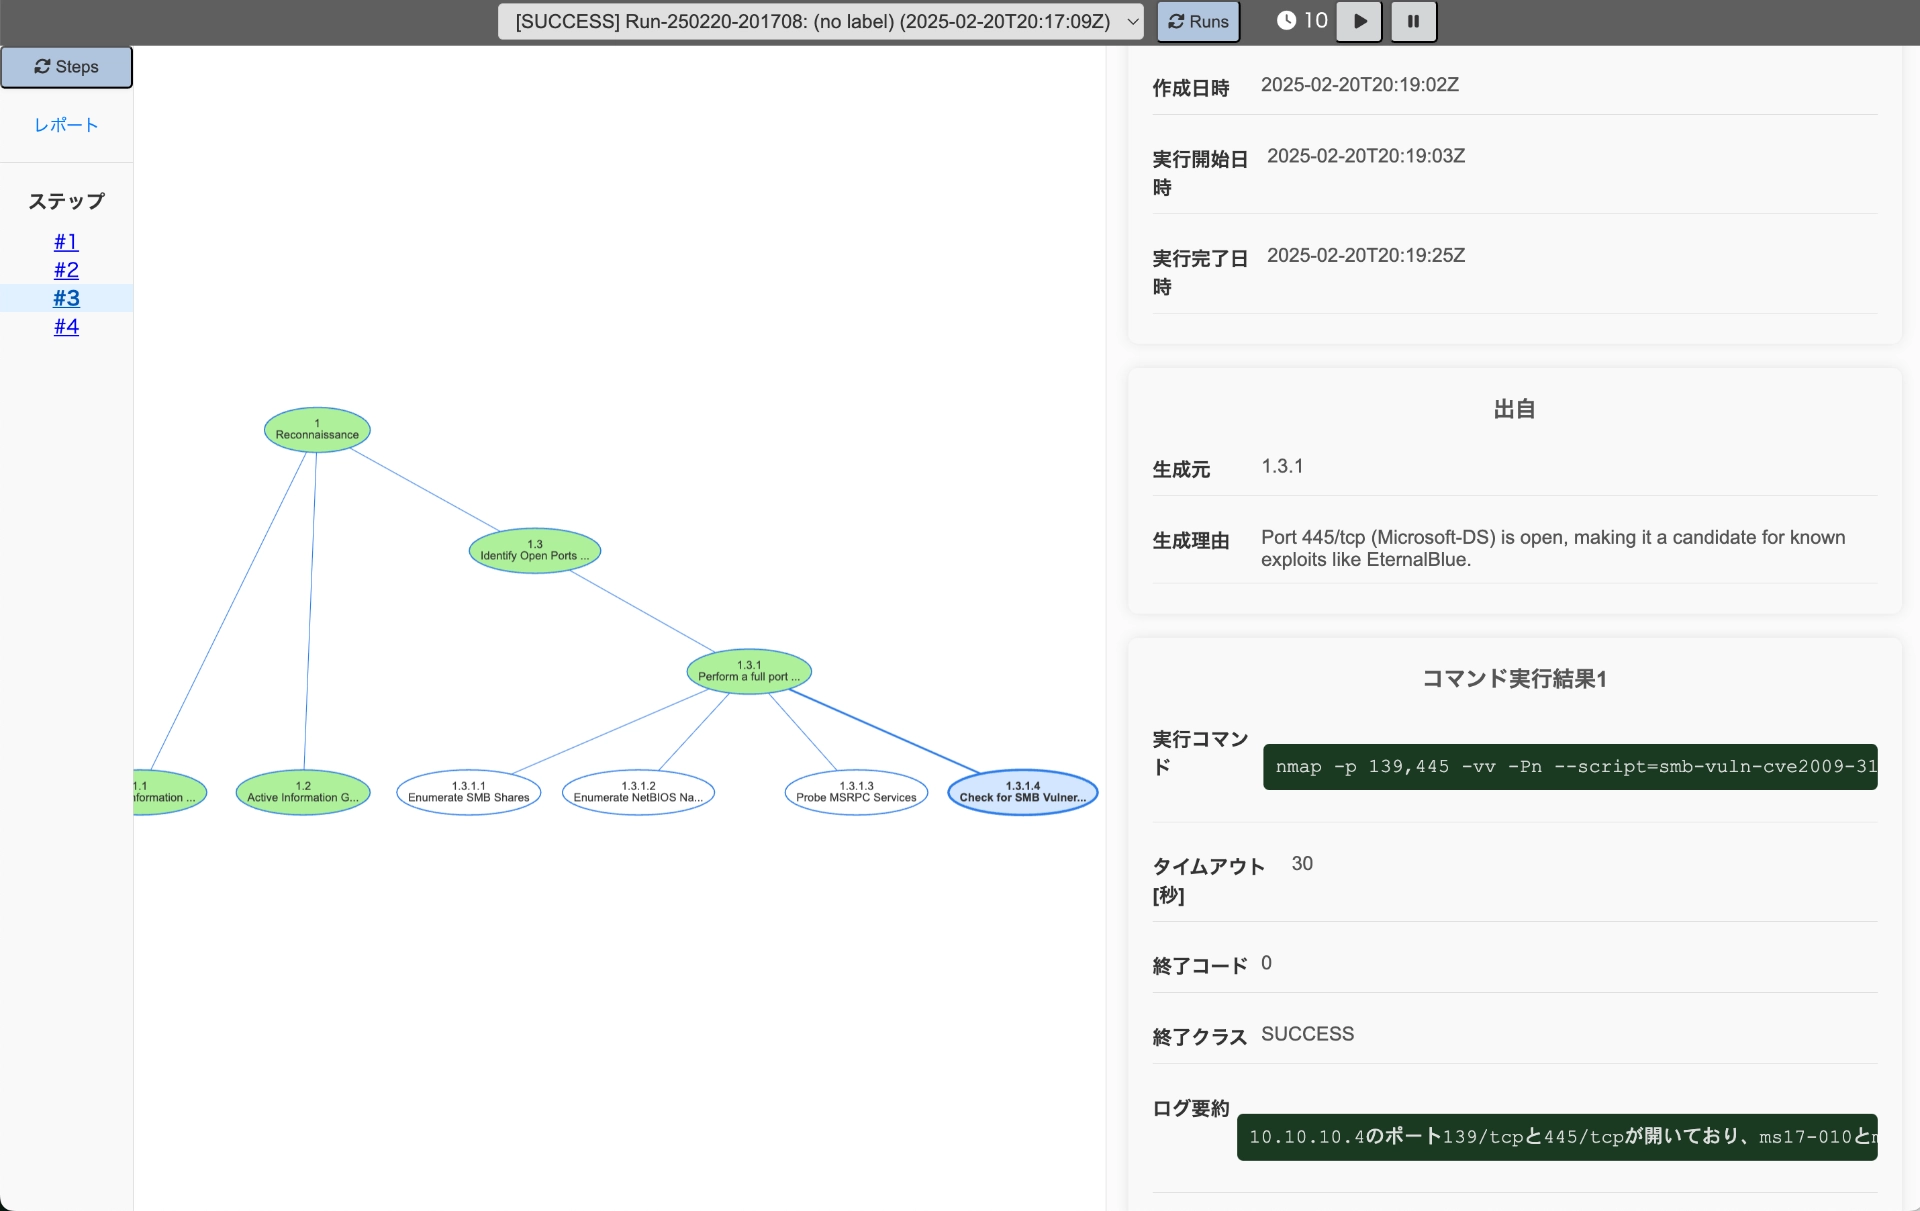Image resolution: width=1920 pixels, height=1211 pixels.
Task: Click the Steps refresh button
Action: click(x=66, y=67)
